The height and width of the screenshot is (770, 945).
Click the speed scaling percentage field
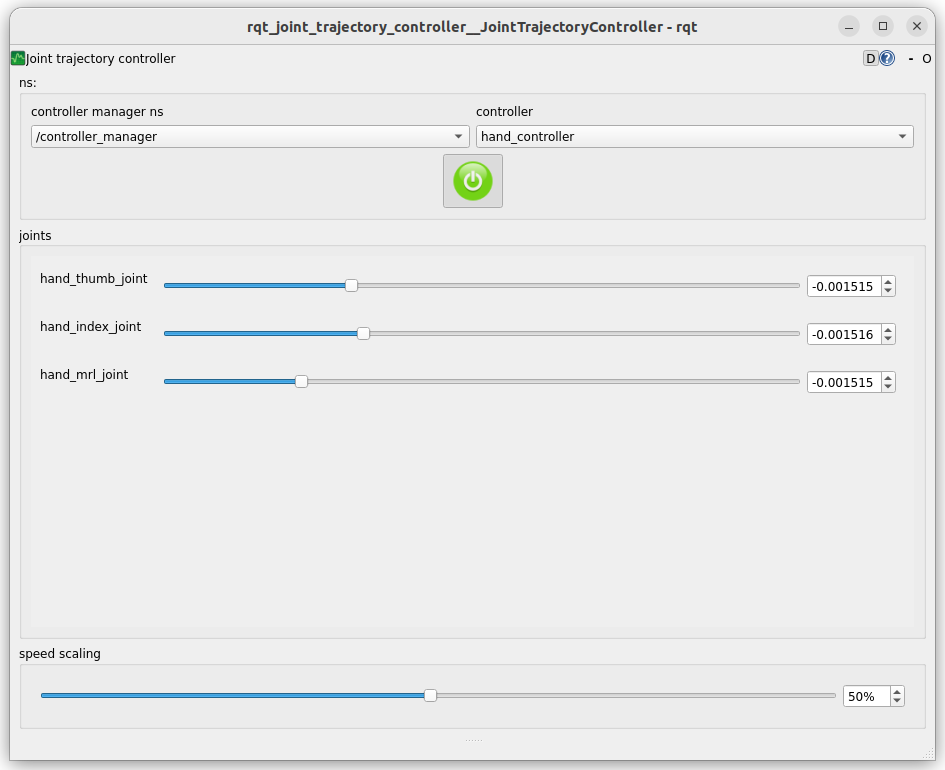[865, 696]
